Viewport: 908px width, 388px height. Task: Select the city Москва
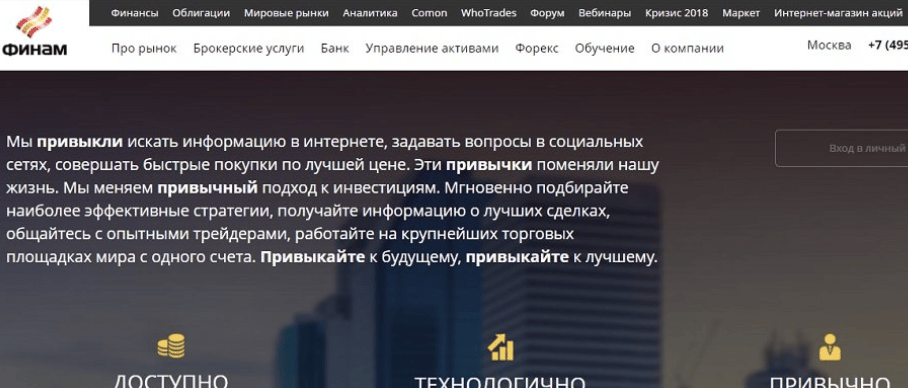[829, 45]
